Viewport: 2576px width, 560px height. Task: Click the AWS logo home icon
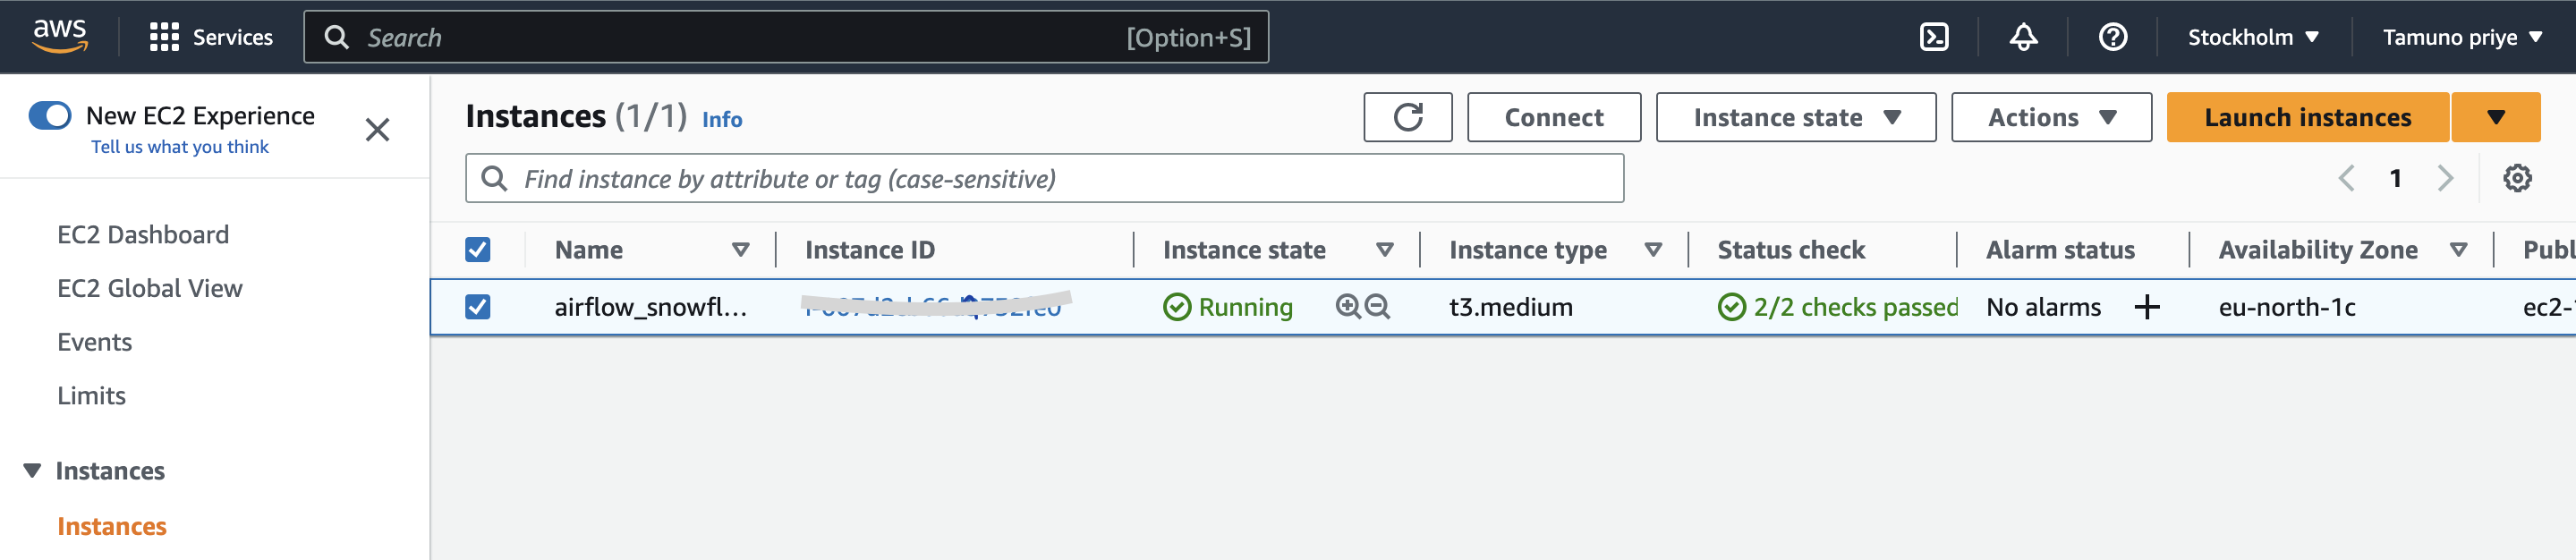[60, 36]
